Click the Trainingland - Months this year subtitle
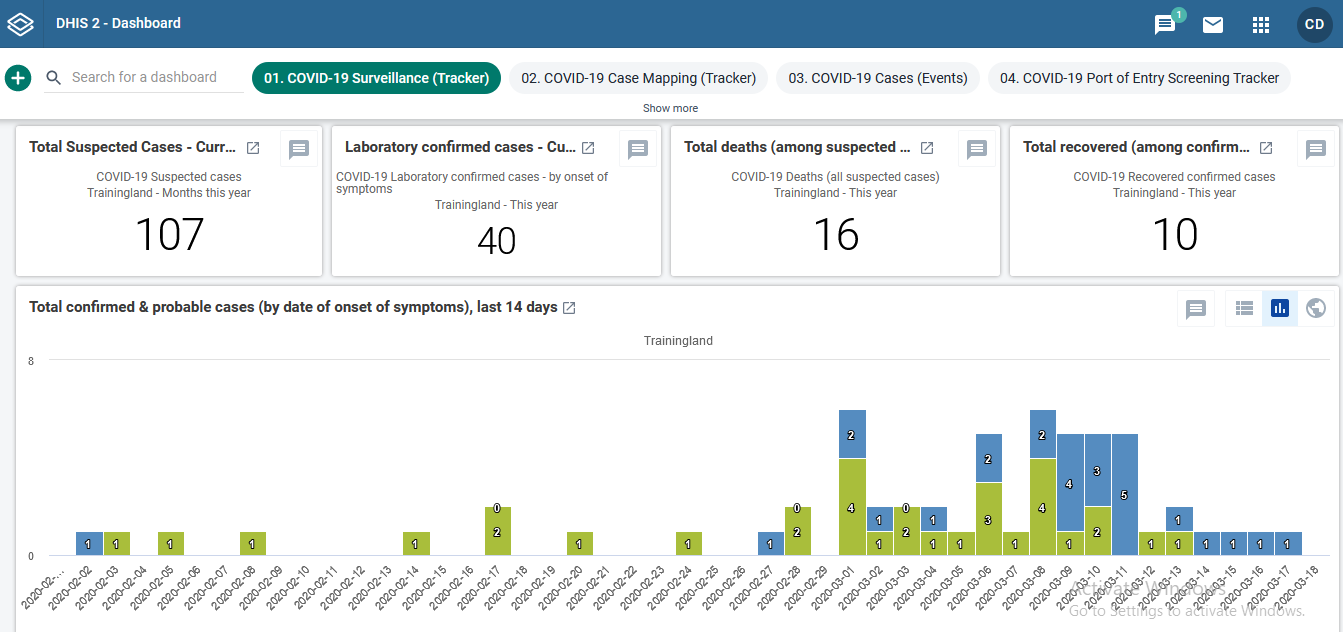The image size is (1343, 632). 169,193
